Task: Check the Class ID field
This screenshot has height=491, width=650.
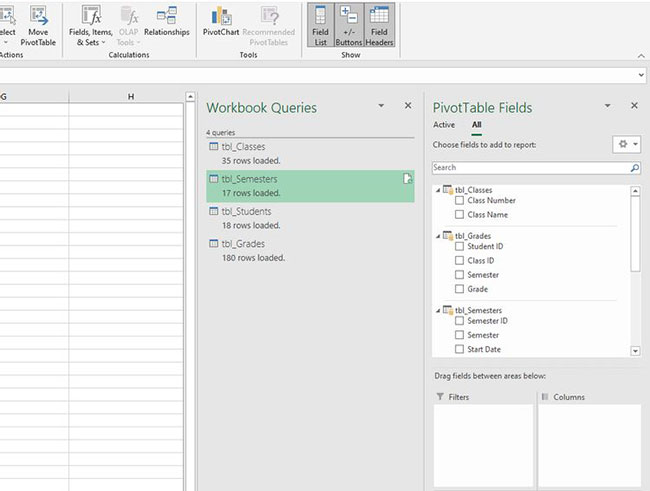Action: pyautogui.click(x=459, y=260)
